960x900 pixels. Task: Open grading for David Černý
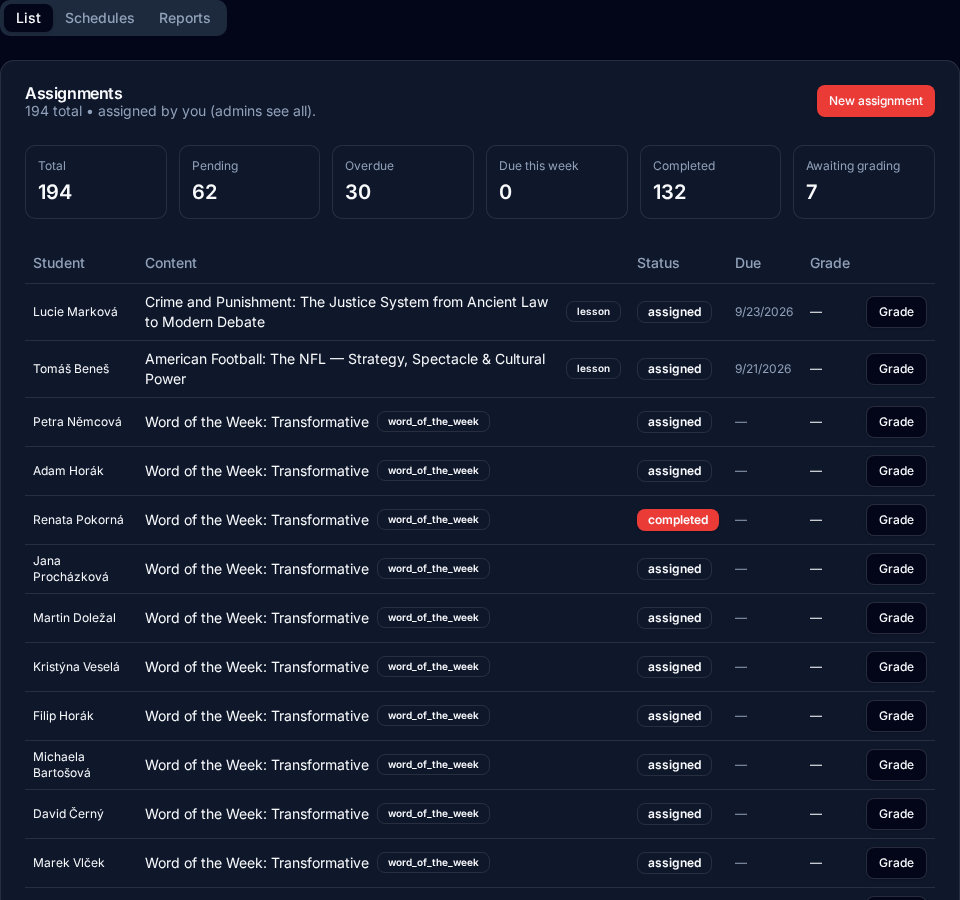896,814
